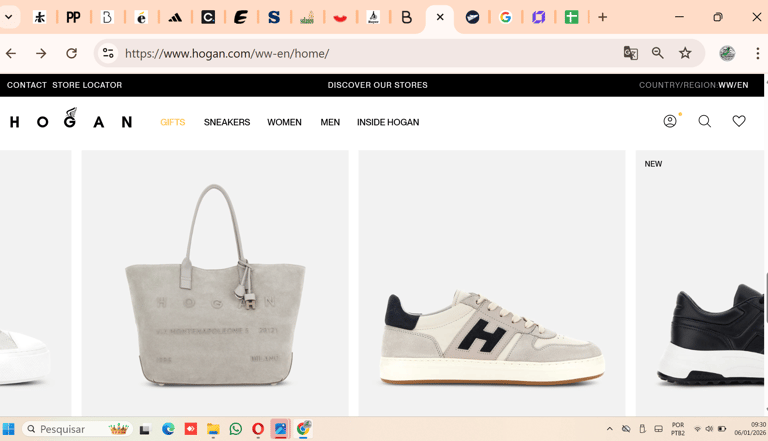Open the Chrome three-dot menu
Viewport: 768px width, 441px height.
tap(757, 53)
